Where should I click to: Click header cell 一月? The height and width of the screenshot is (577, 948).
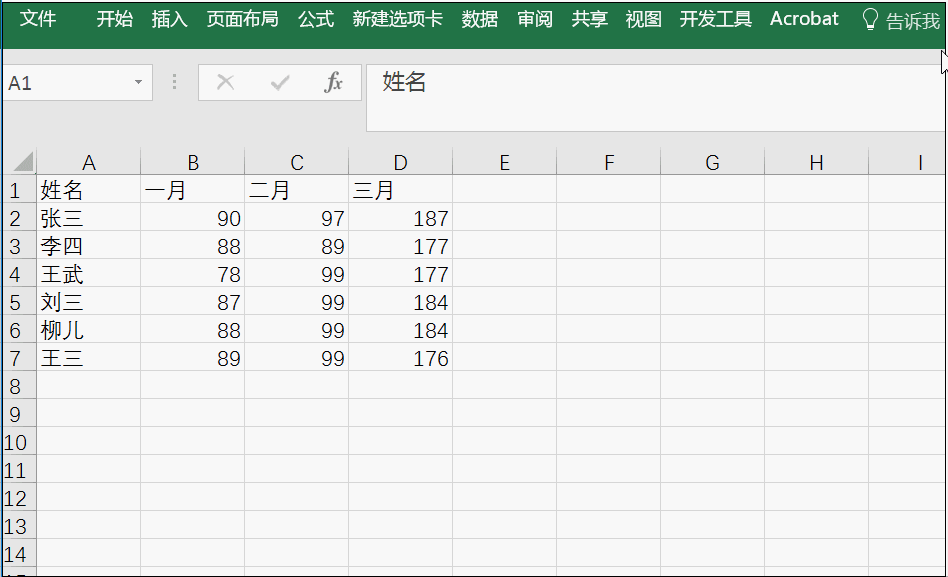[192, 190]
